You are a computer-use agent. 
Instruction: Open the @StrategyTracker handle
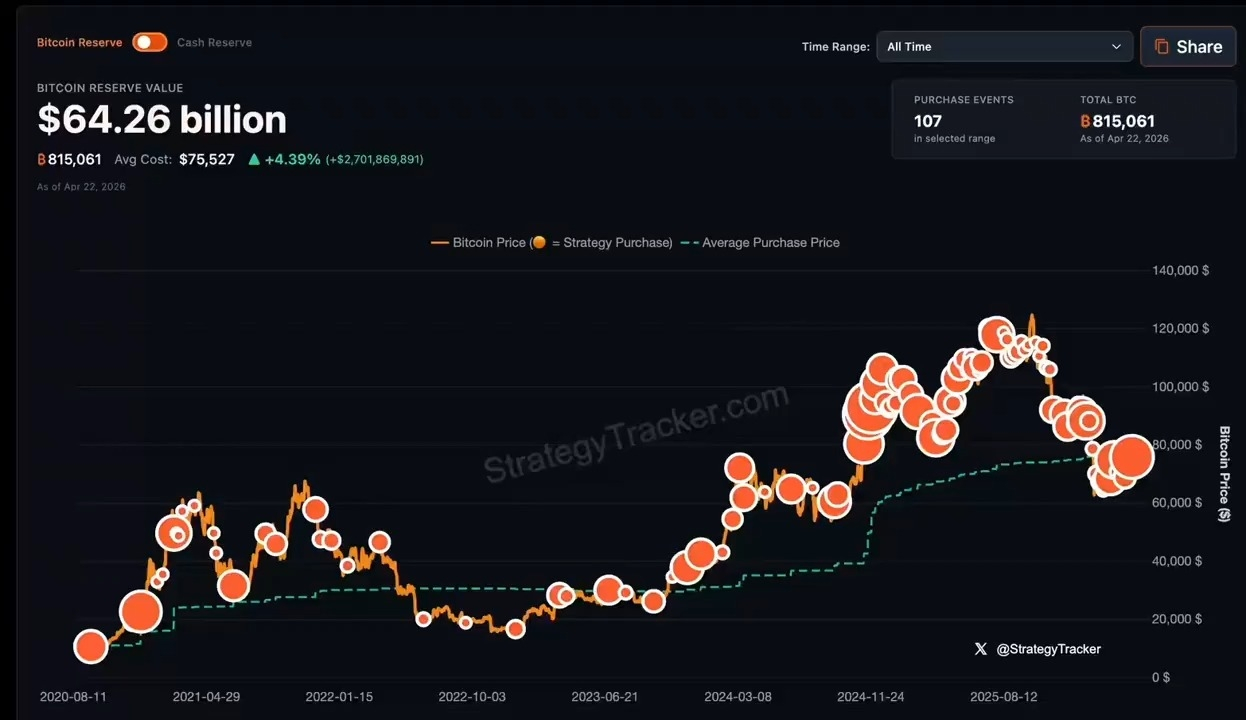(x=1048, y=649)
